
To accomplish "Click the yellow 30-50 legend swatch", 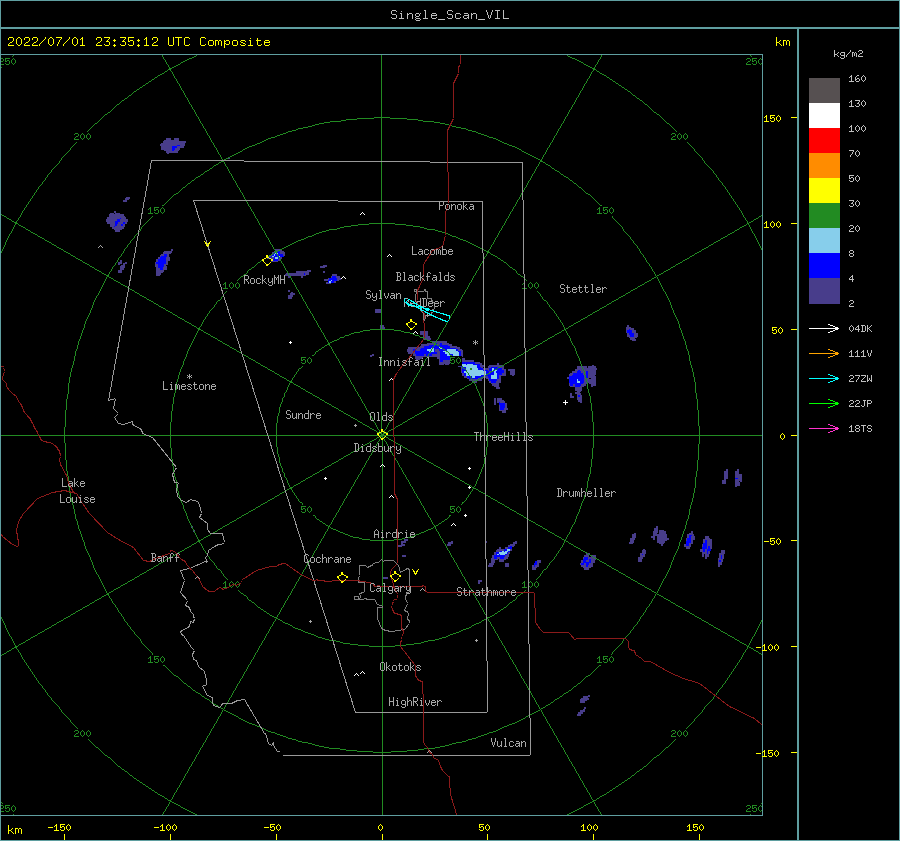I will [824, 191].
